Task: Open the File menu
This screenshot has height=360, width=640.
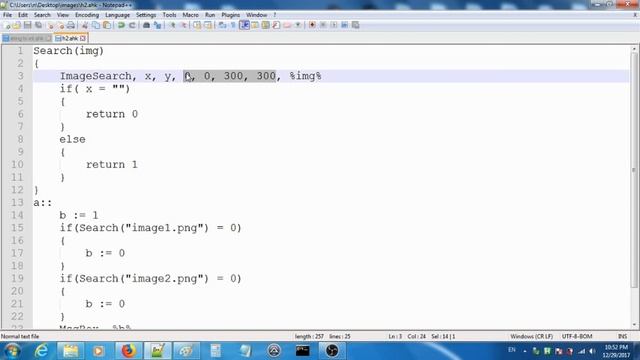Action: [7, 15]
